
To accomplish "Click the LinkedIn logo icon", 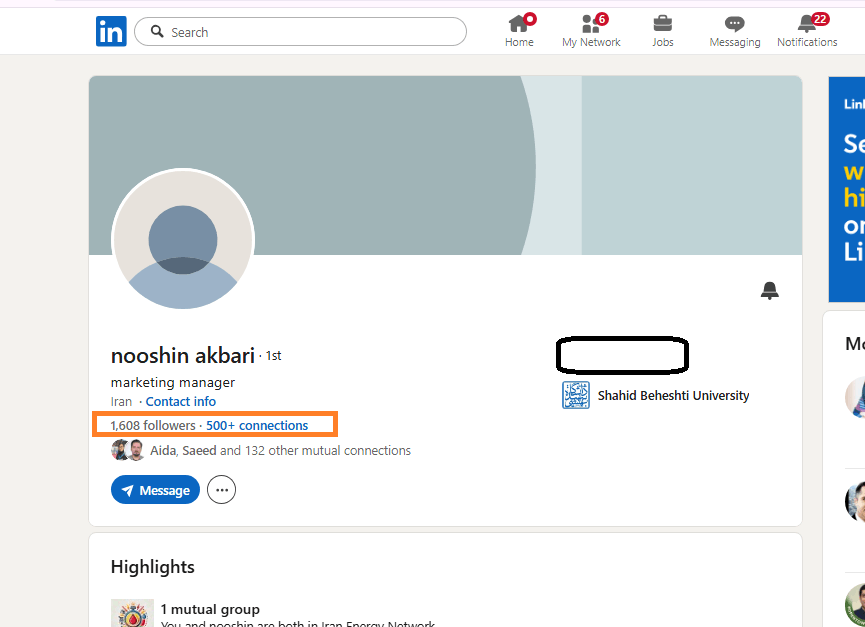I will click(111, 31).
